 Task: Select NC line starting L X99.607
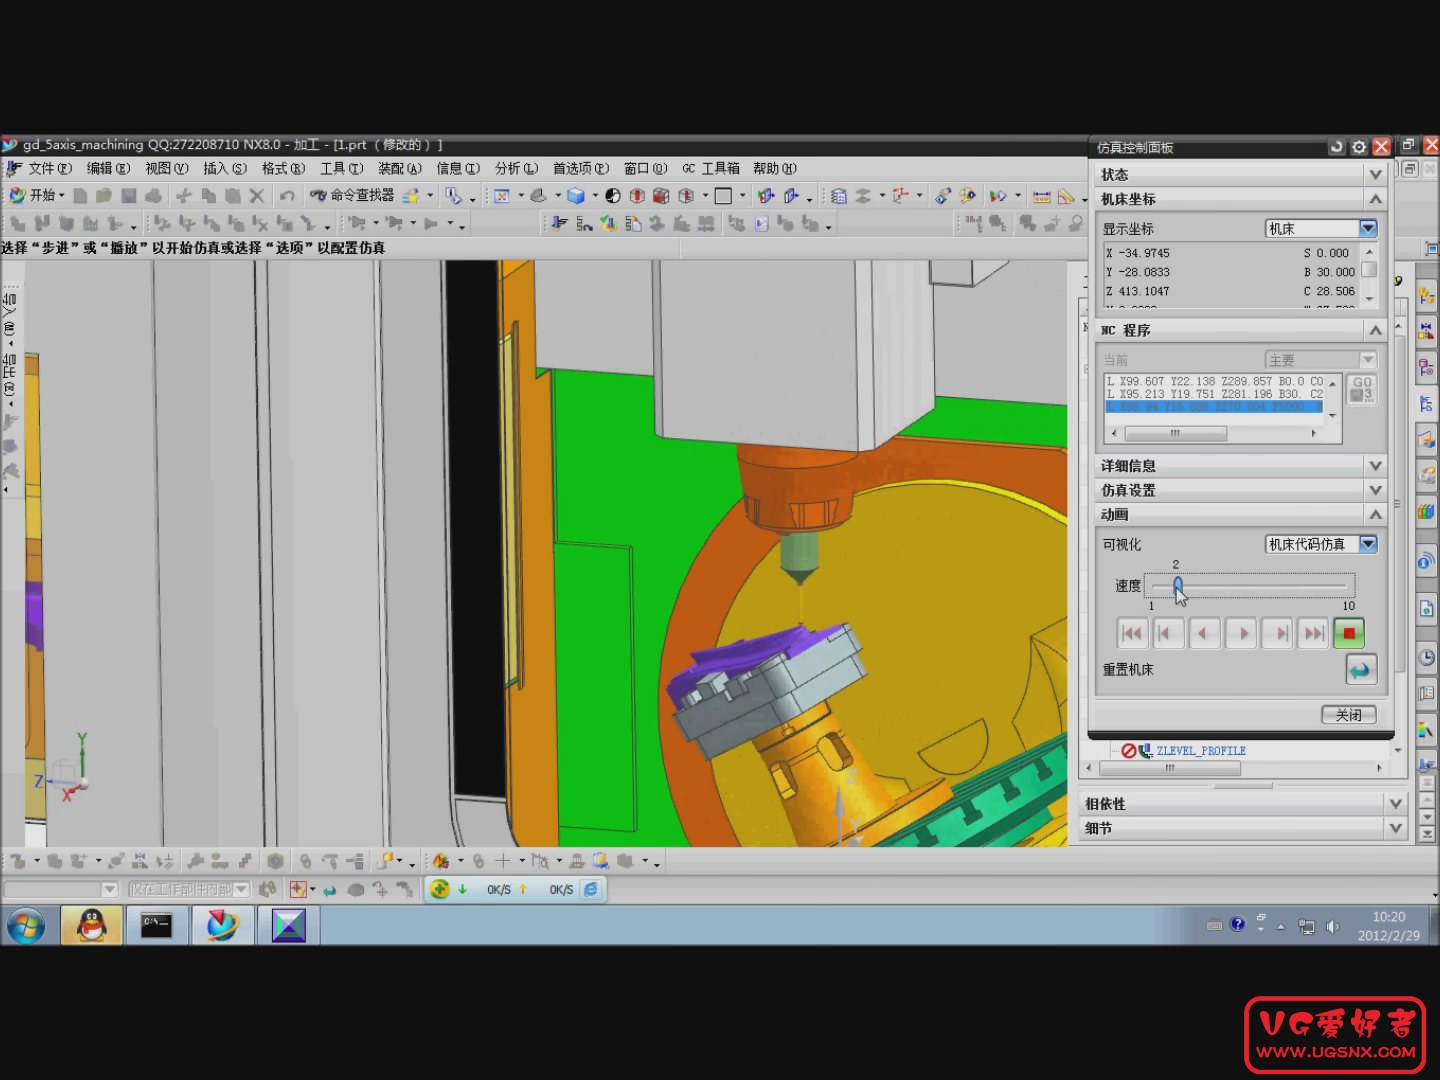pos(1213,382)
